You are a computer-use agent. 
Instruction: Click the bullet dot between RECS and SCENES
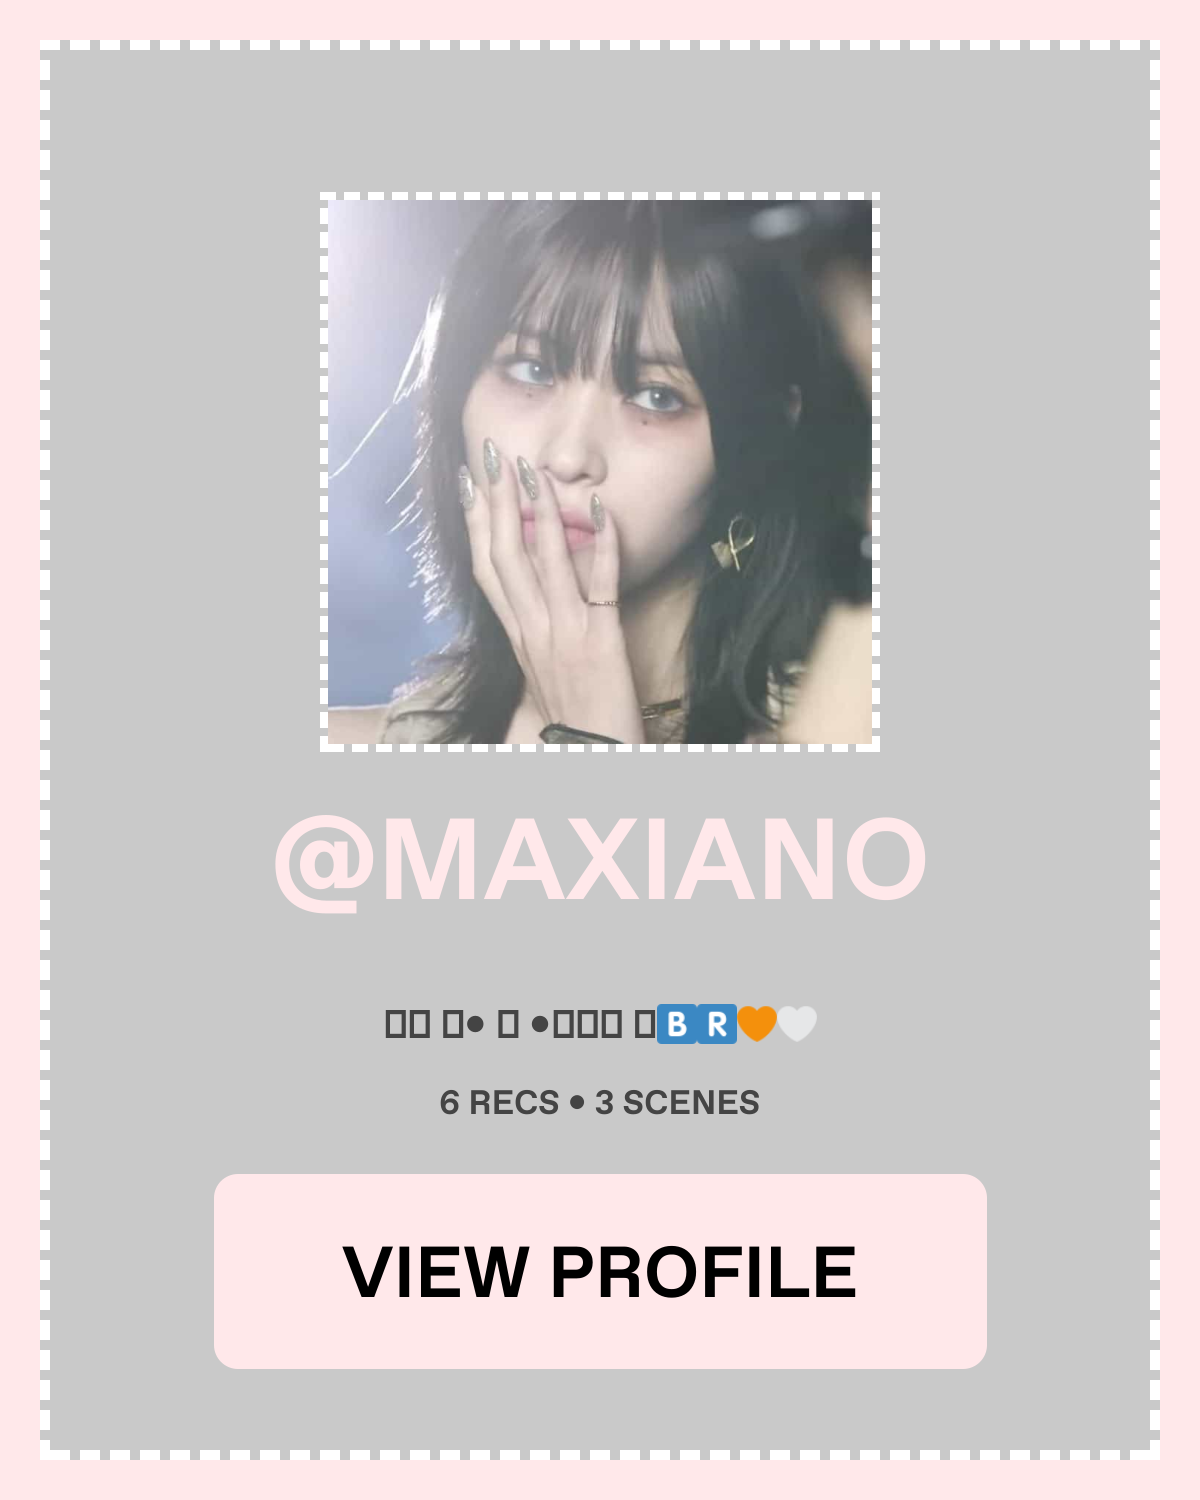coord(577,1102)
